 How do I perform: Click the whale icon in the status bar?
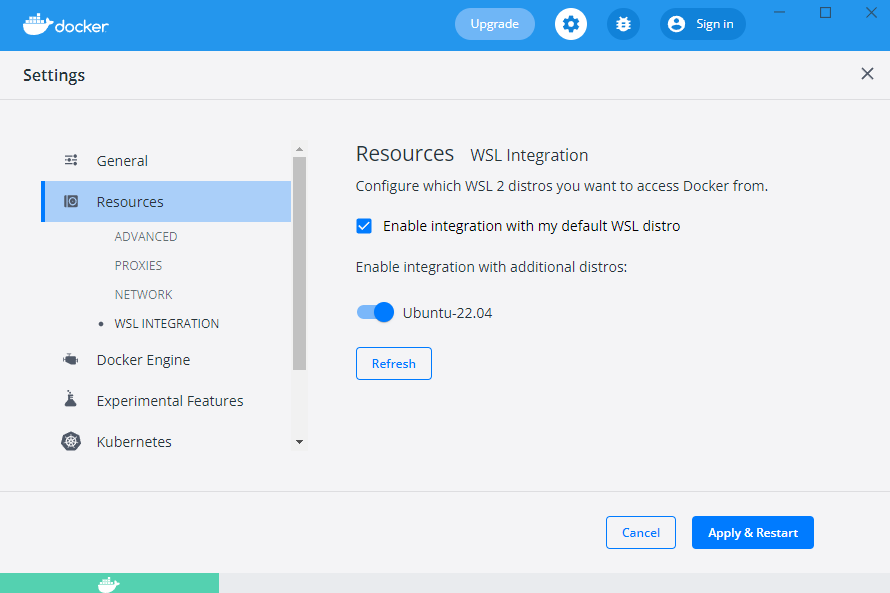click(x=108, y=584)
